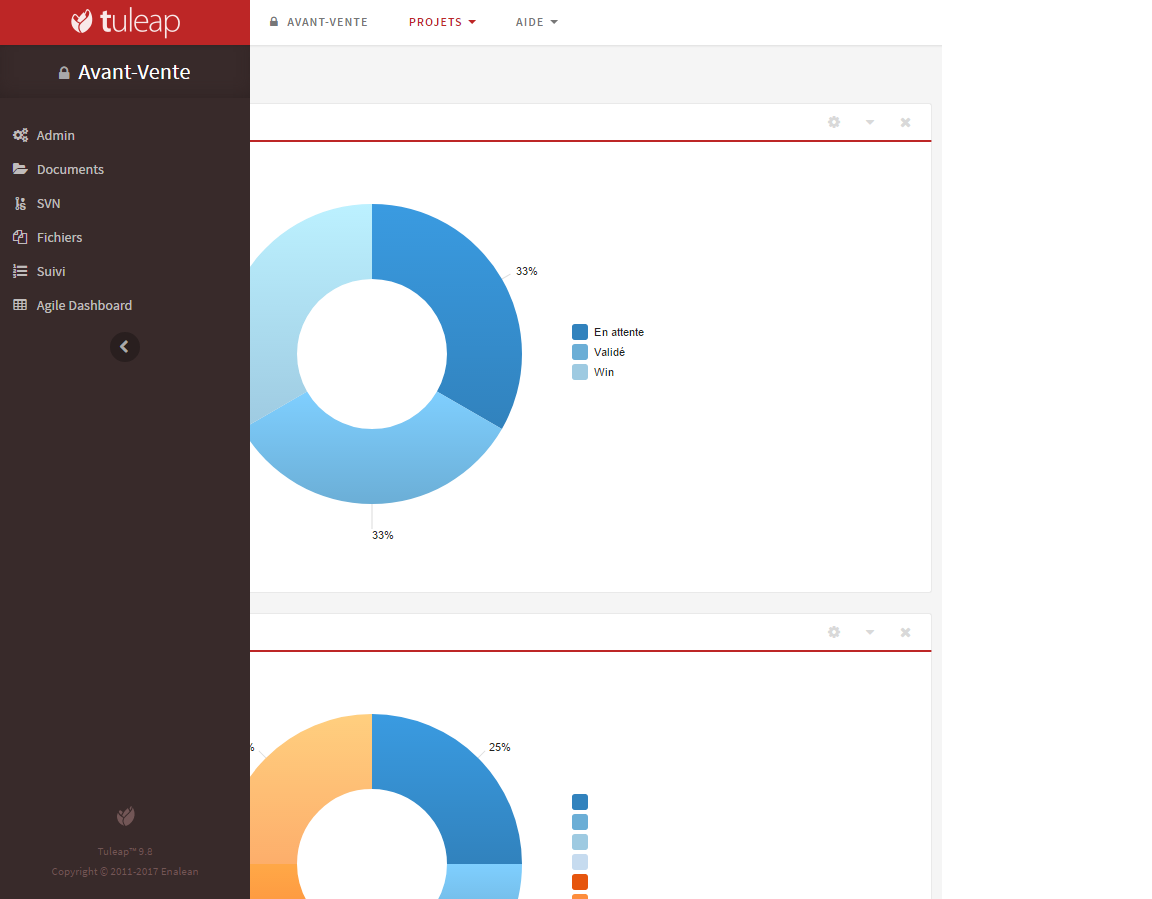The height and width of the screenshot is (899, 1152).
Task: Click the Agile Dashboard table icon
Action: click(x=21, y=305)
